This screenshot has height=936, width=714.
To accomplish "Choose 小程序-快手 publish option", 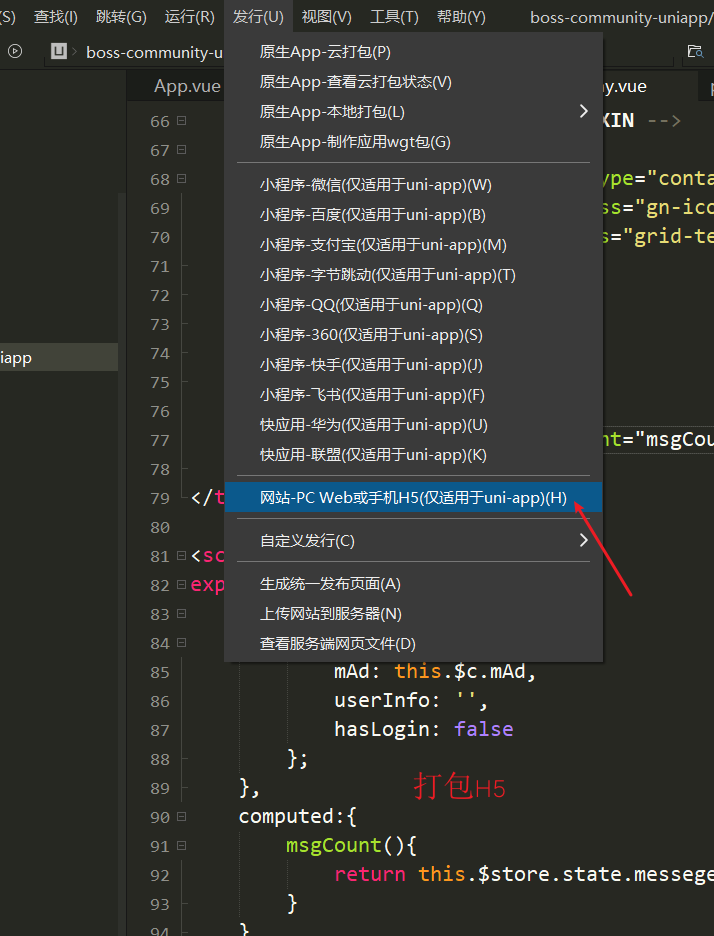I will (x=413, y=365).
